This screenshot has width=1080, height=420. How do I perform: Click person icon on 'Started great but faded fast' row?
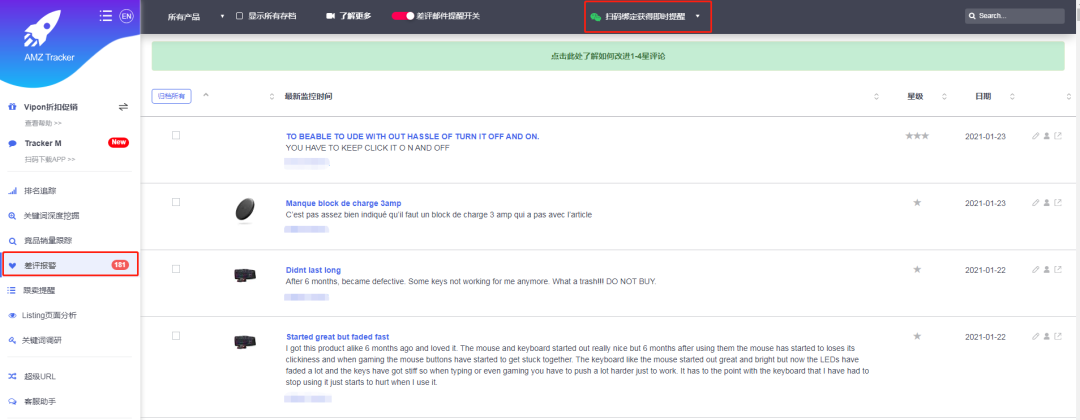(x=1046, y=337)
